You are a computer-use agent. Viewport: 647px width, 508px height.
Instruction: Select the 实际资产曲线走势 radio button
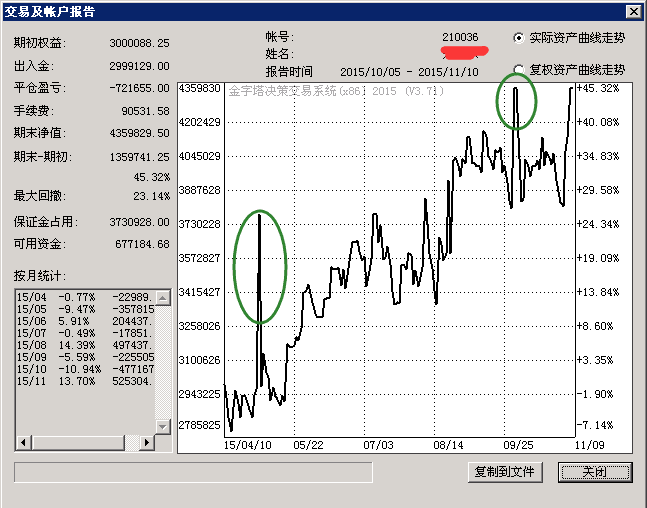click(x=518, y=38)
